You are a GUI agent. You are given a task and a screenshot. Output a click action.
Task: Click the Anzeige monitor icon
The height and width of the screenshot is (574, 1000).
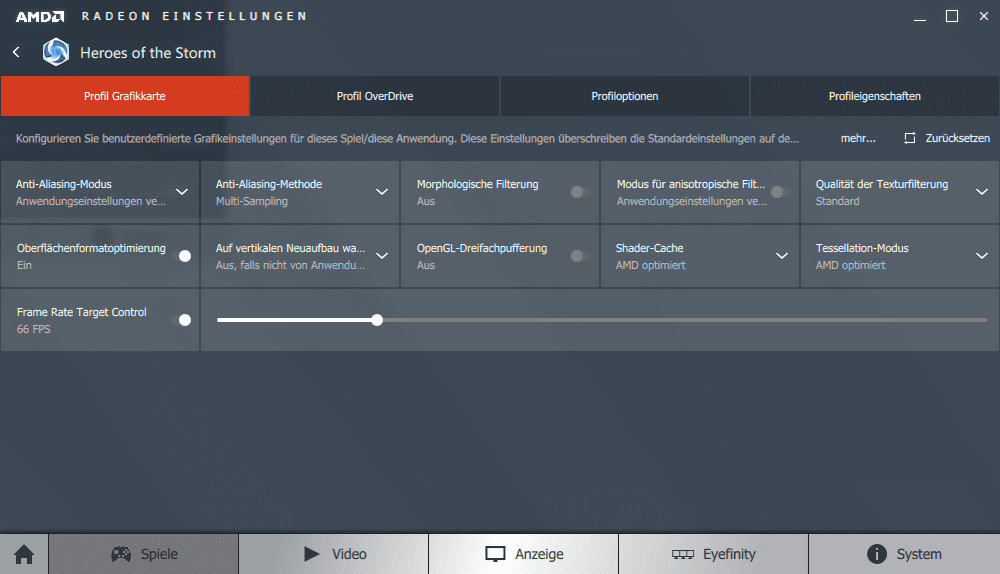point(495,554)
